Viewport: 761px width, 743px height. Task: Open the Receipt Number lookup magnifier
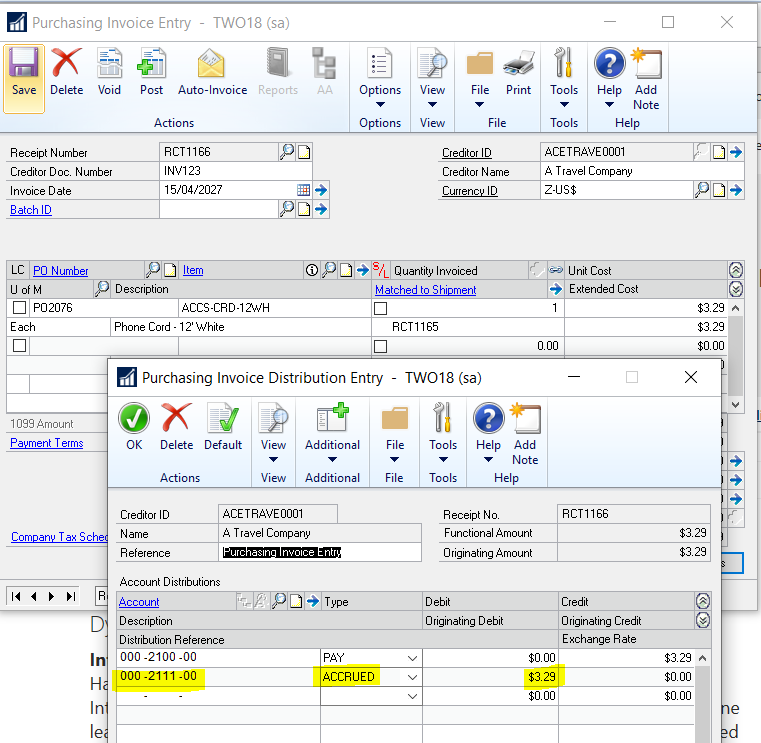point(287,152)
